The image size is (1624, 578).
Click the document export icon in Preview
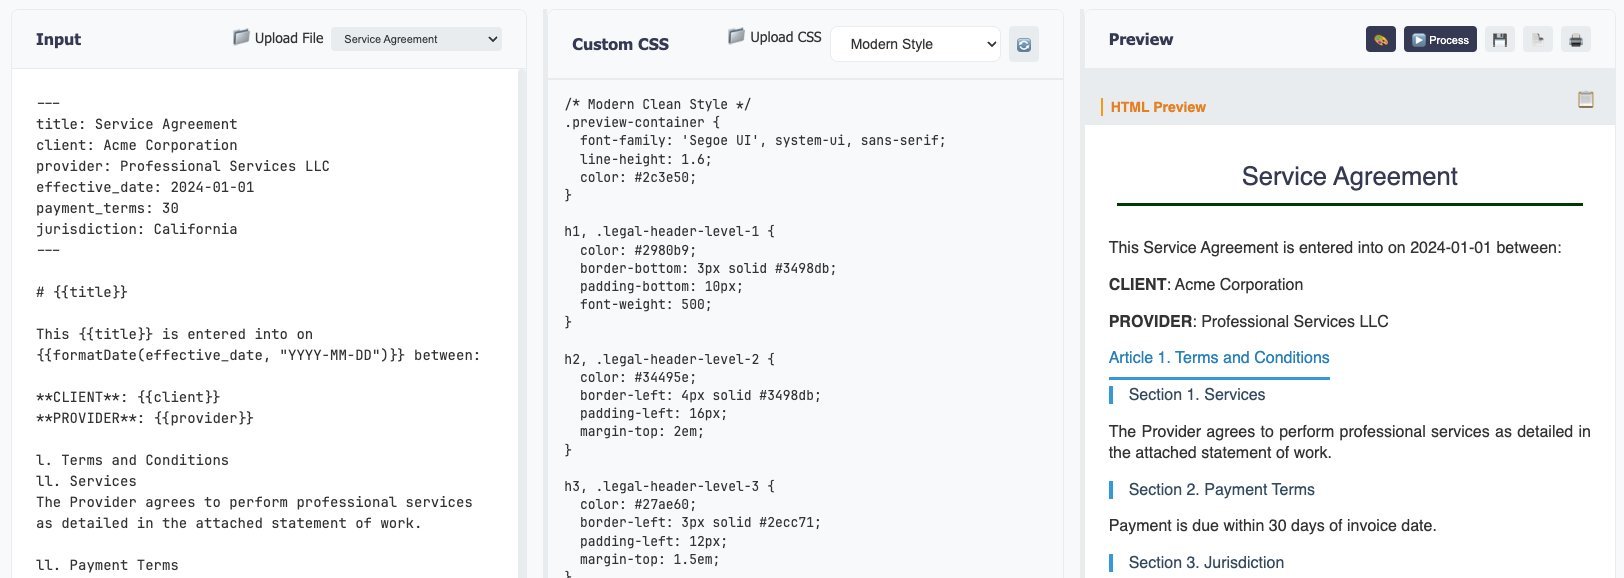1538,40
